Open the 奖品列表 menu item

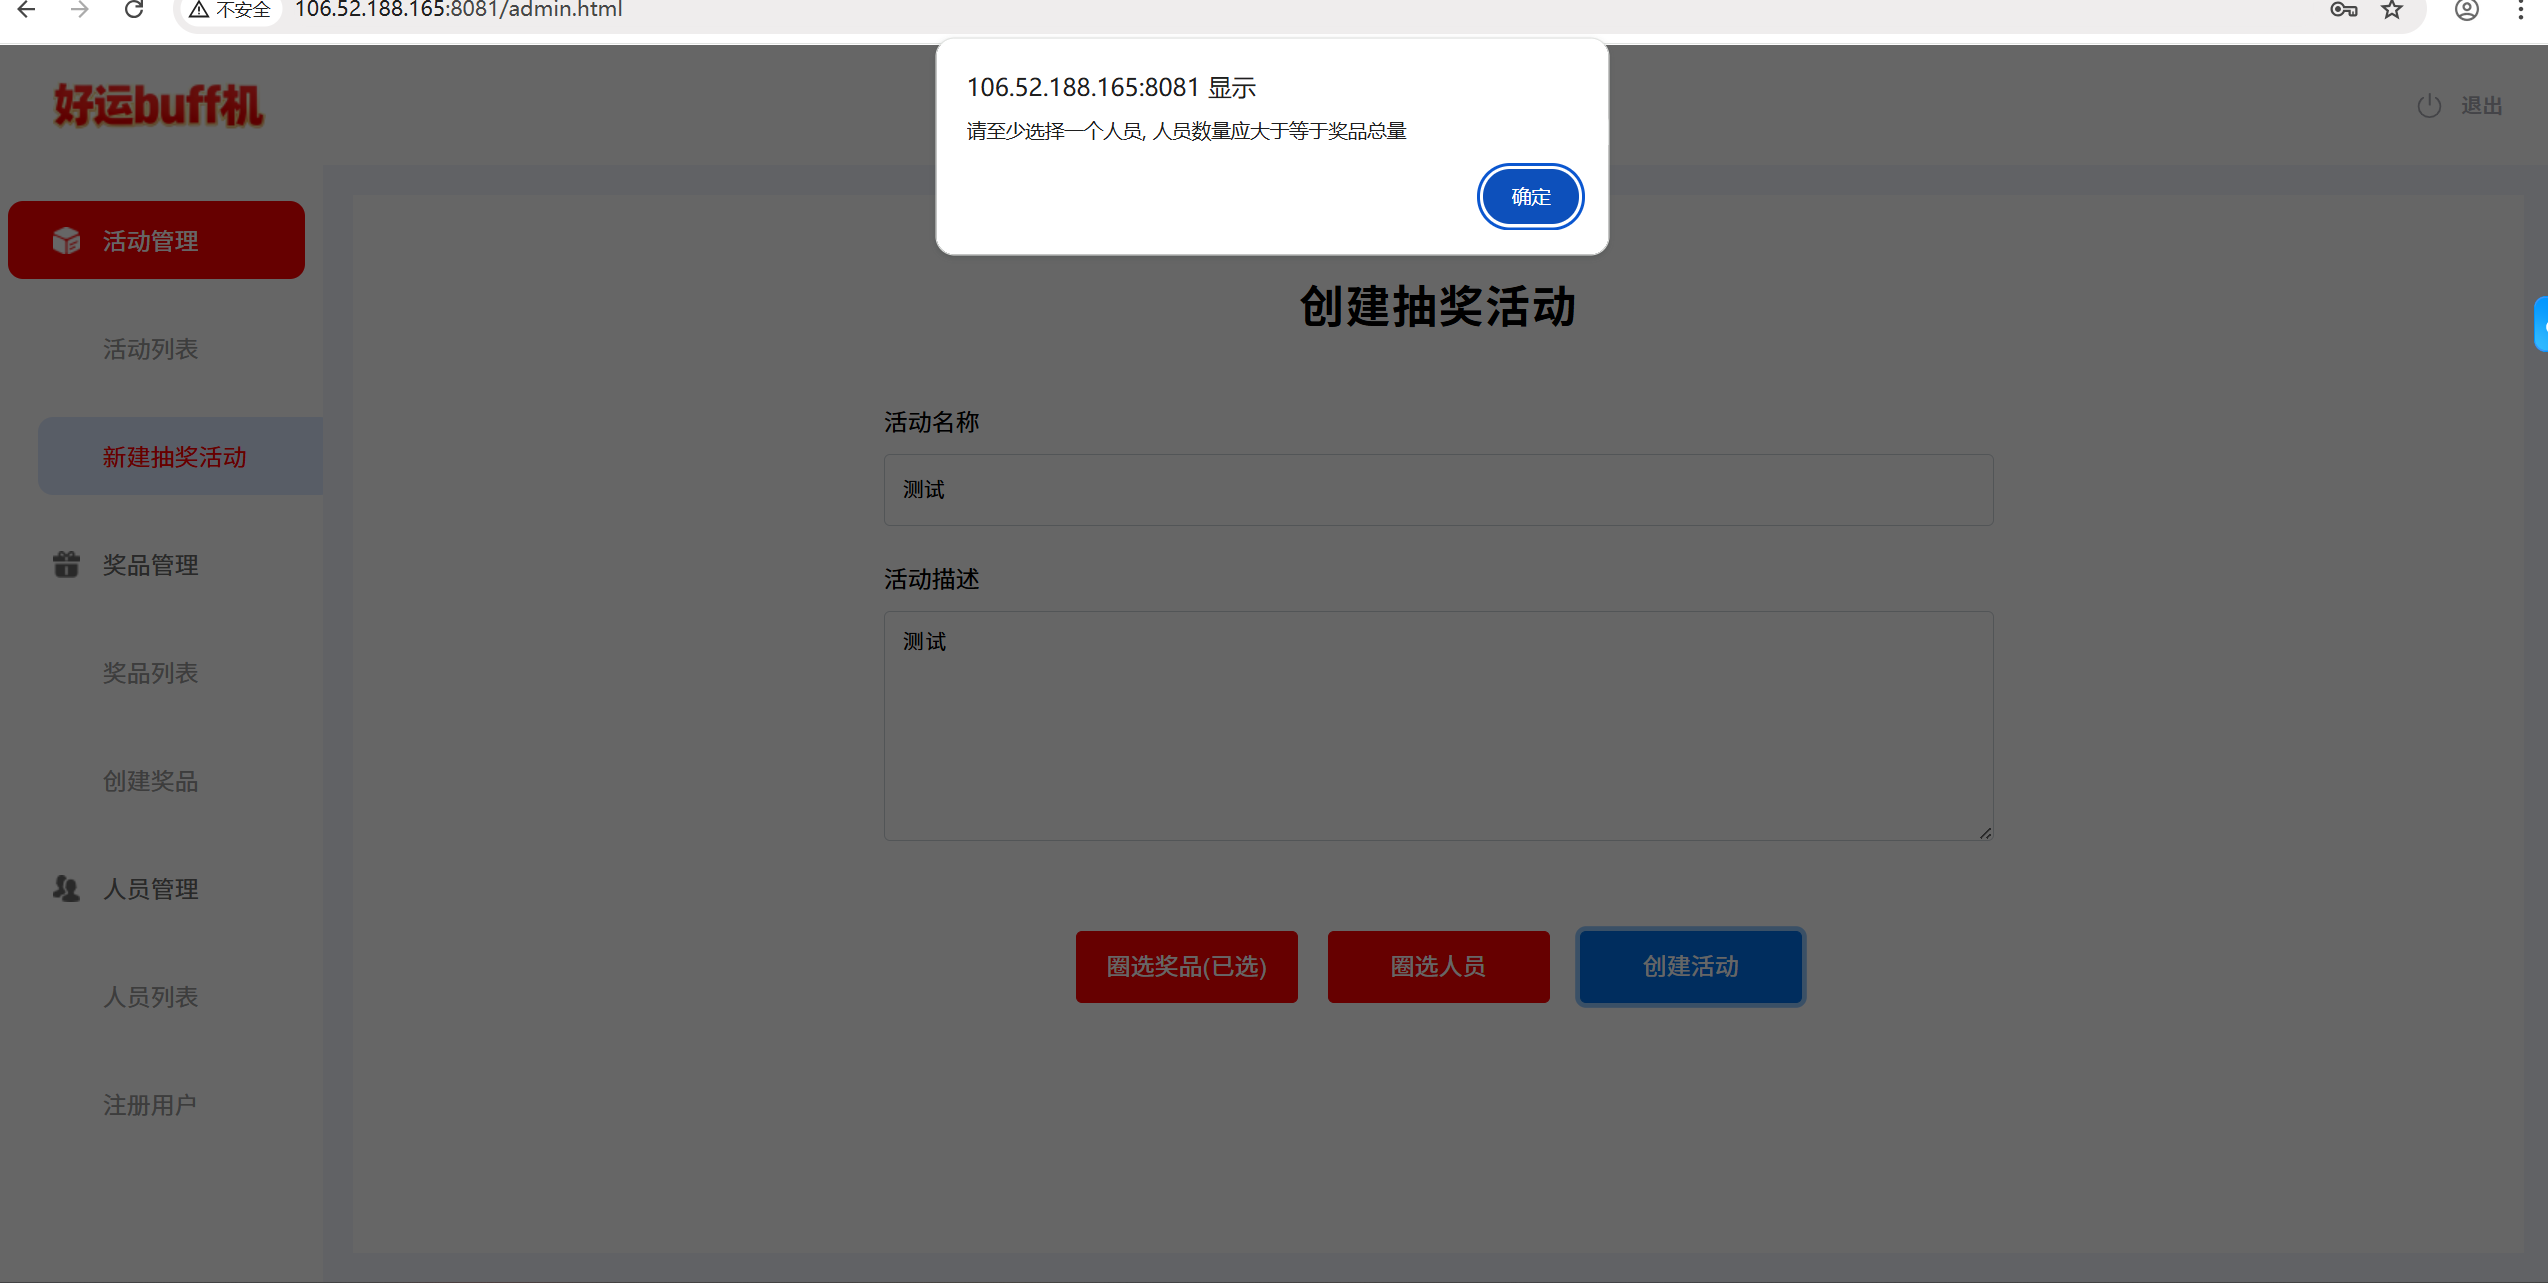[x=151, y=673]
